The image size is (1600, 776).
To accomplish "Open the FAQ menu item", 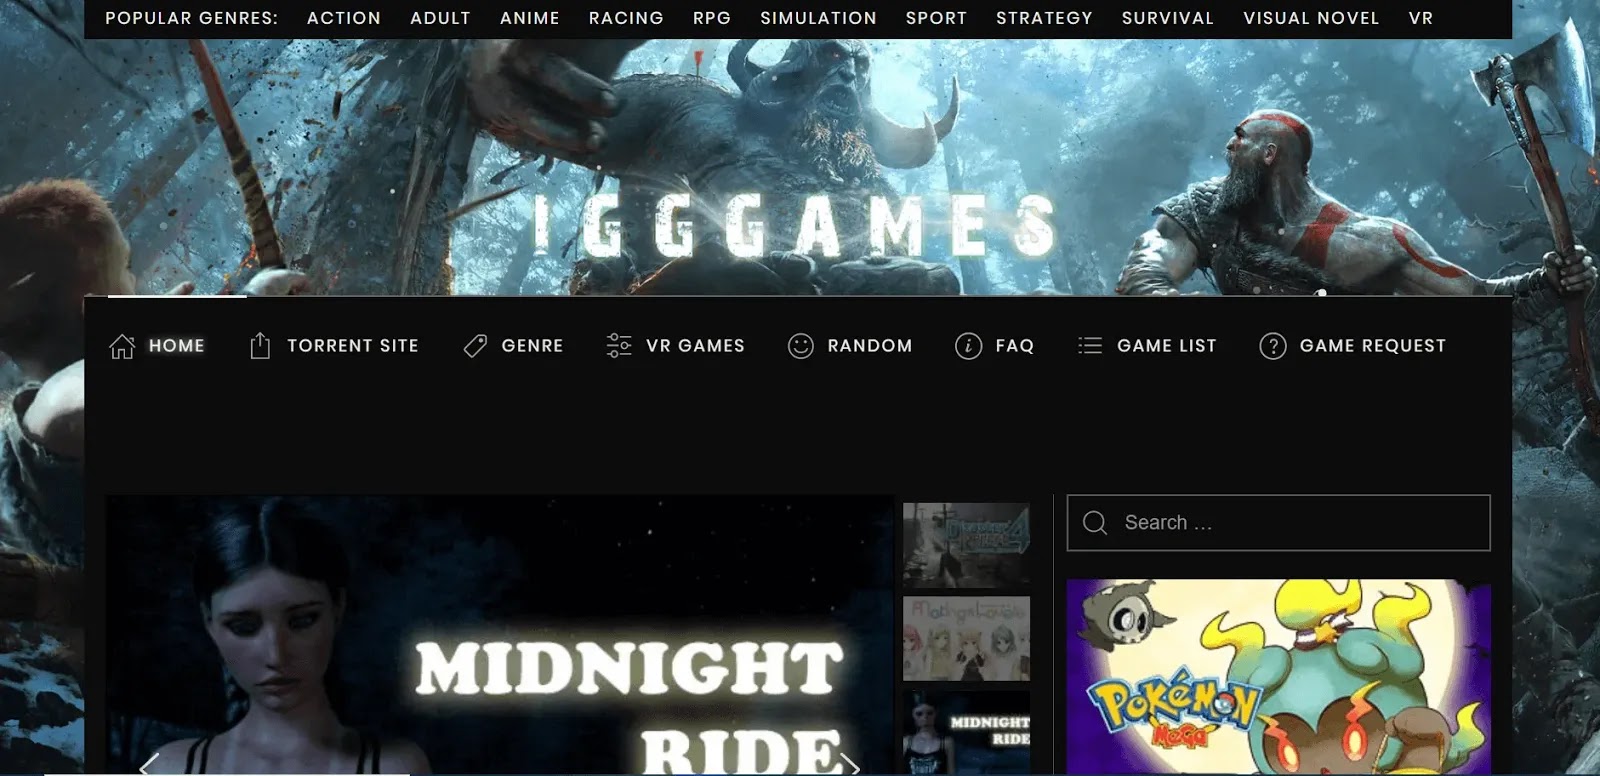I will point(1015,346).
